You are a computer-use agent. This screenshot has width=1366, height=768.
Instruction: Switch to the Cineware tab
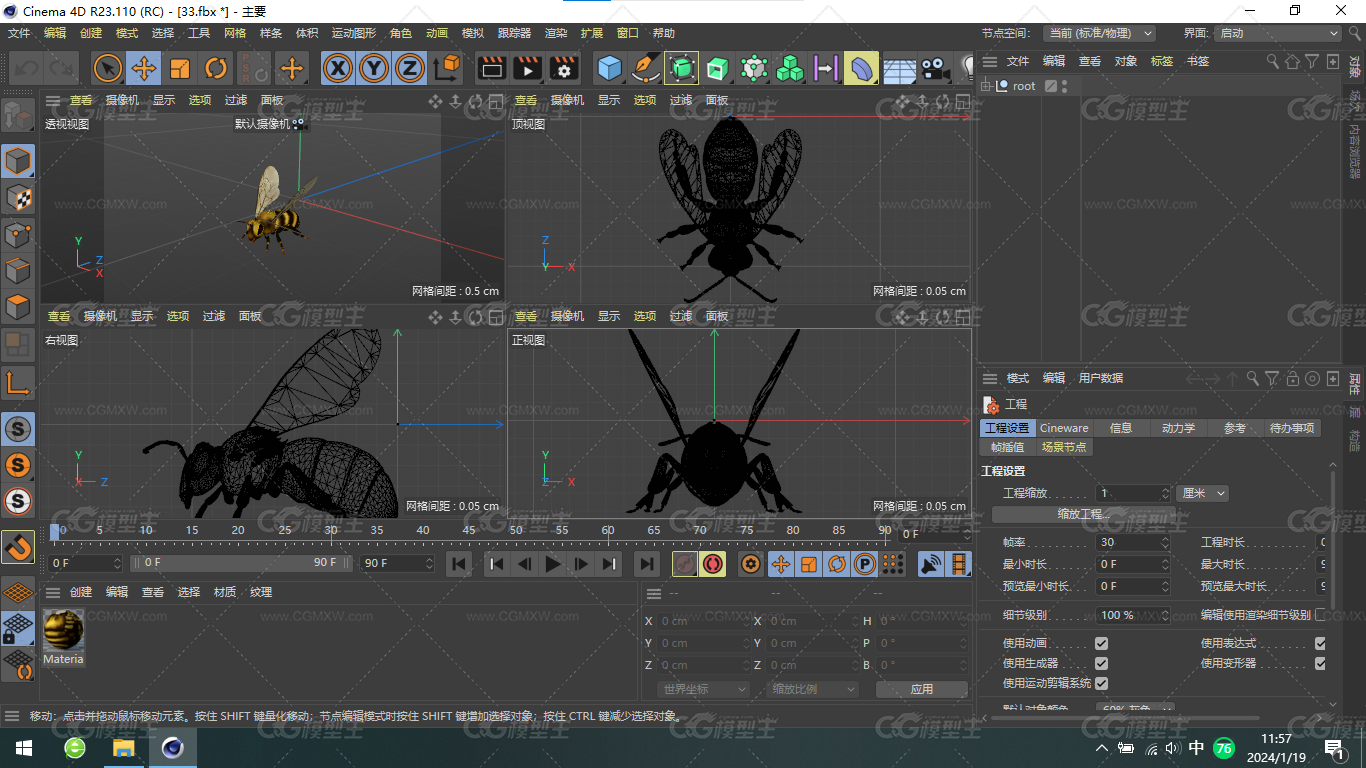coord(1064,428)
